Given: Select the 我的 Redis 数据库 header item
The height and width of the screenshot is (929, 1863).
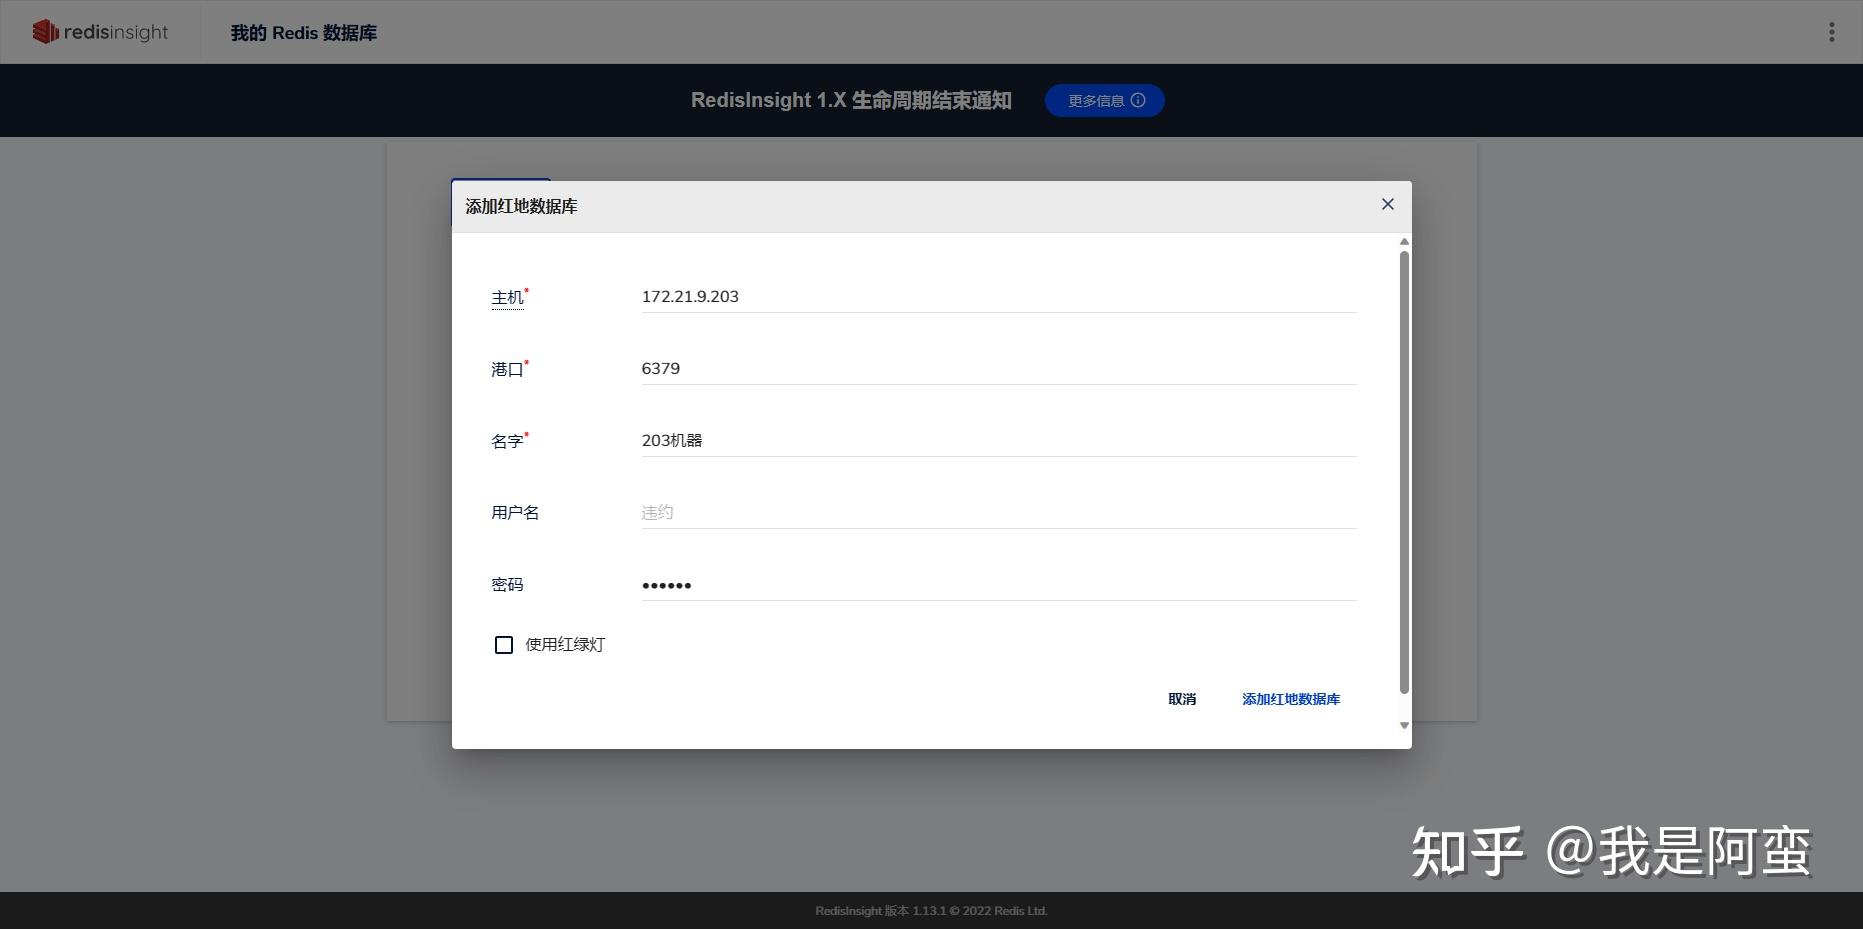Looking at the screenshot, I should pos(302,32).
